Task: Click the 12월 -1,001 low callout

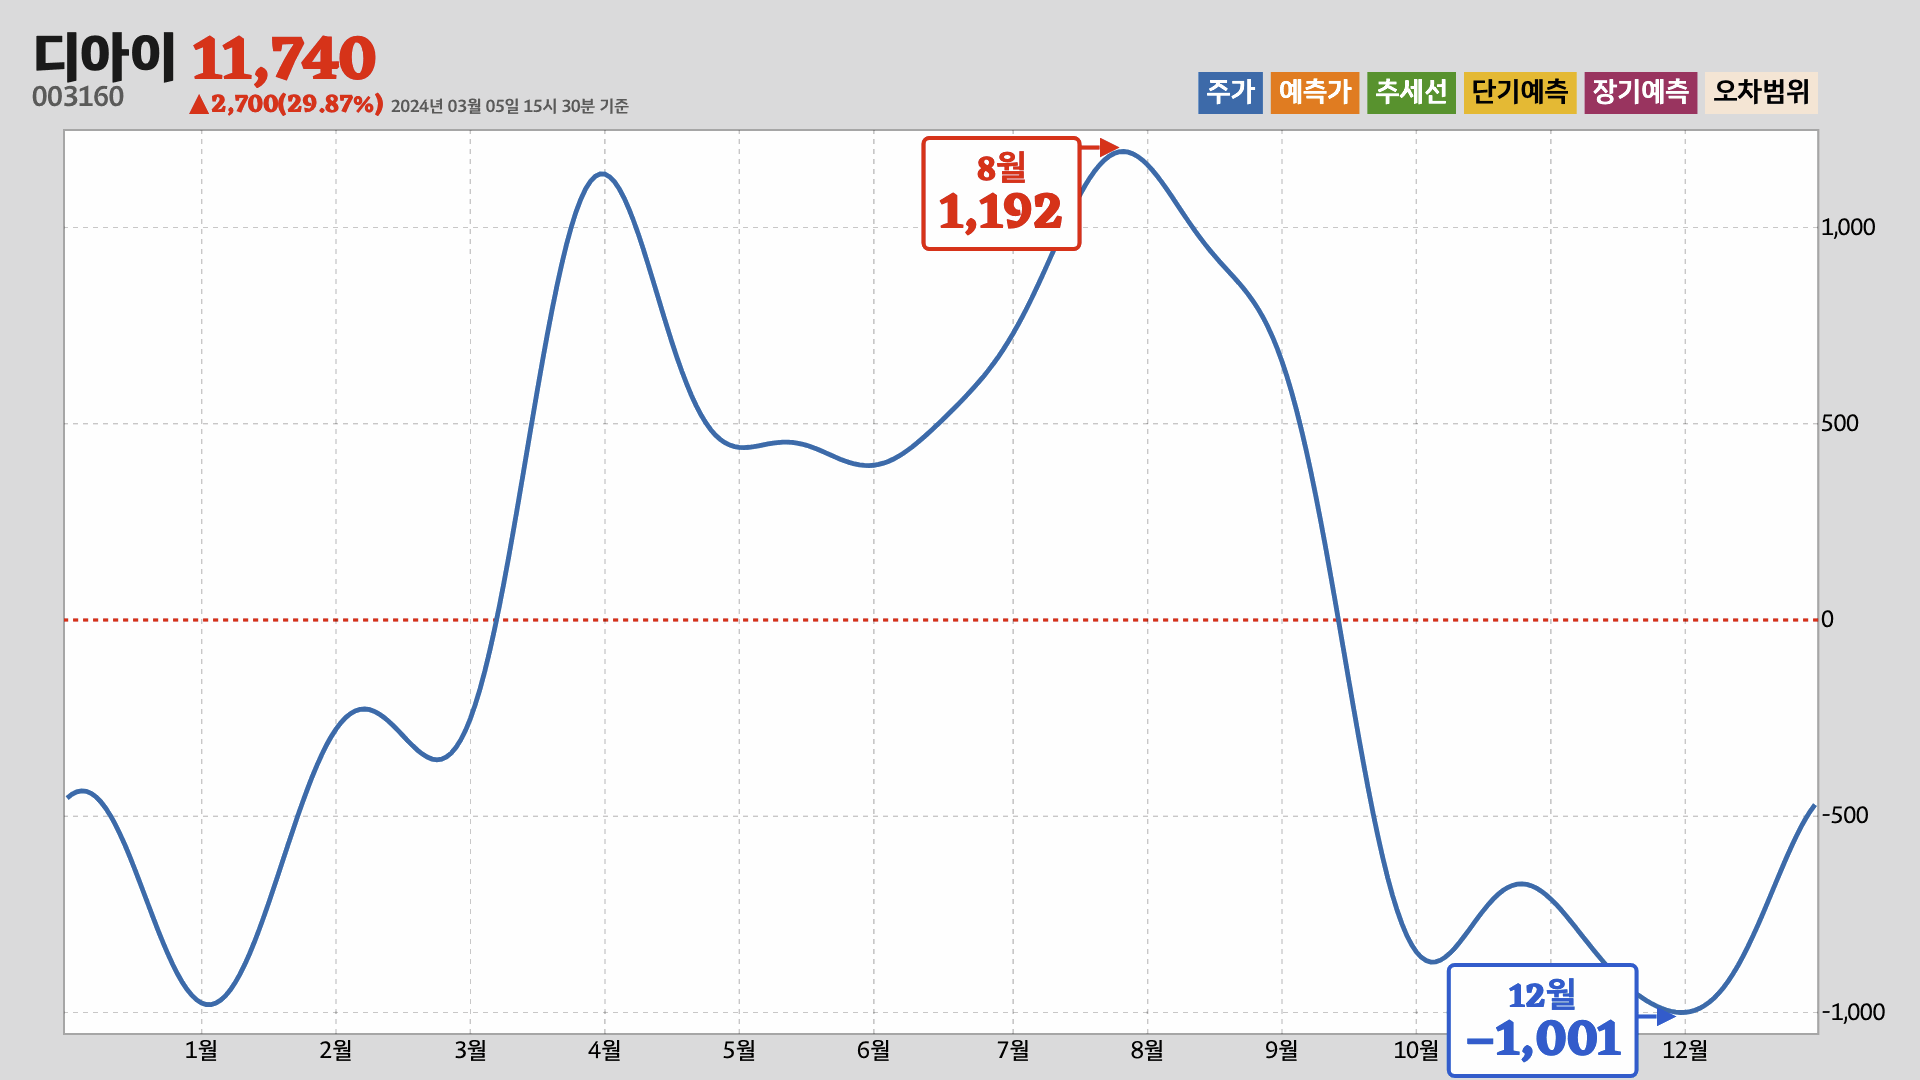Action: pos(1542,1021)
